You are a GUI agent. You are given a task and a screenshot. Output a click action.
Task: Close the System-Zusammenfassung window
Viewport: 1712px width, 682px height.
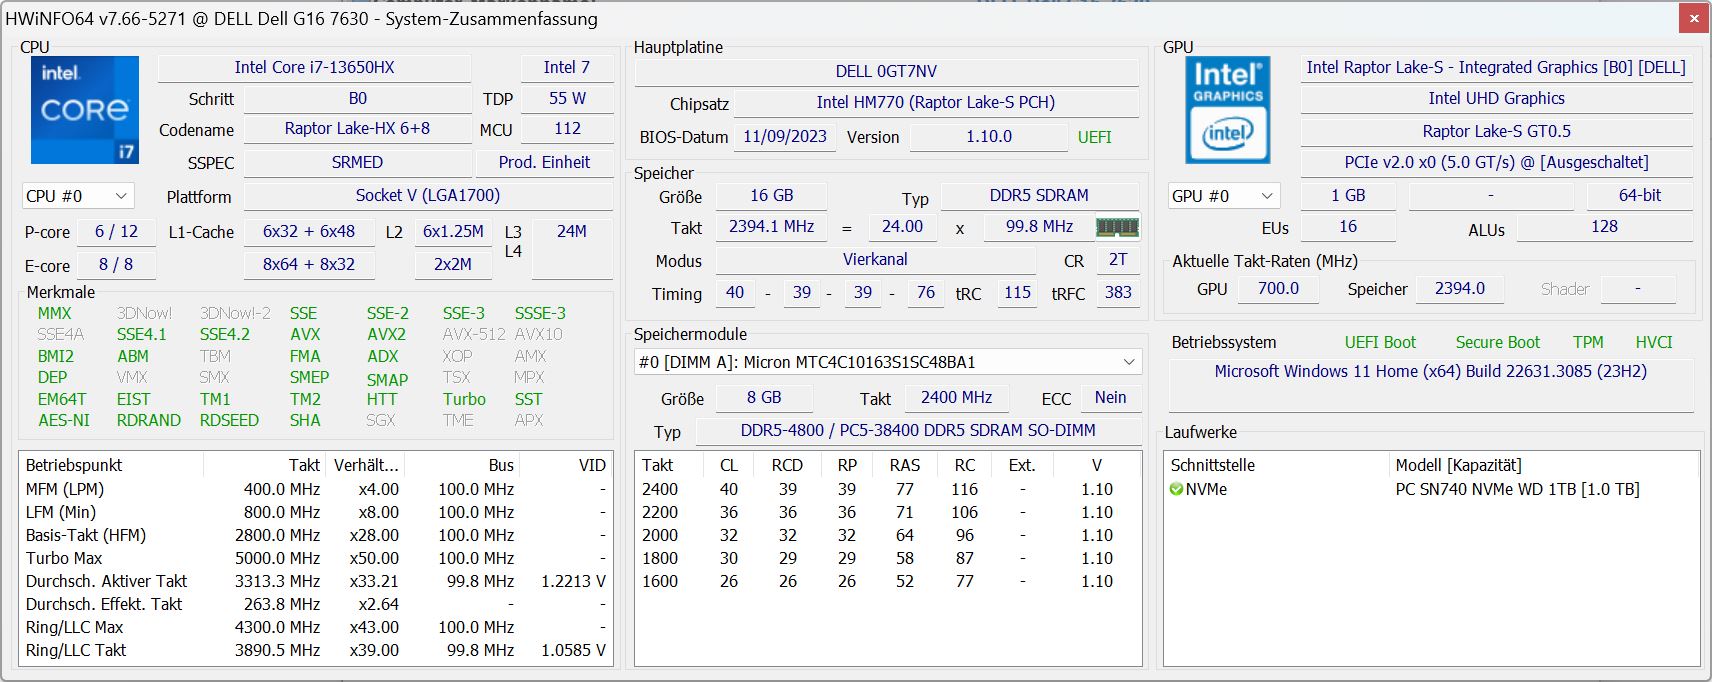[1694, 18]
